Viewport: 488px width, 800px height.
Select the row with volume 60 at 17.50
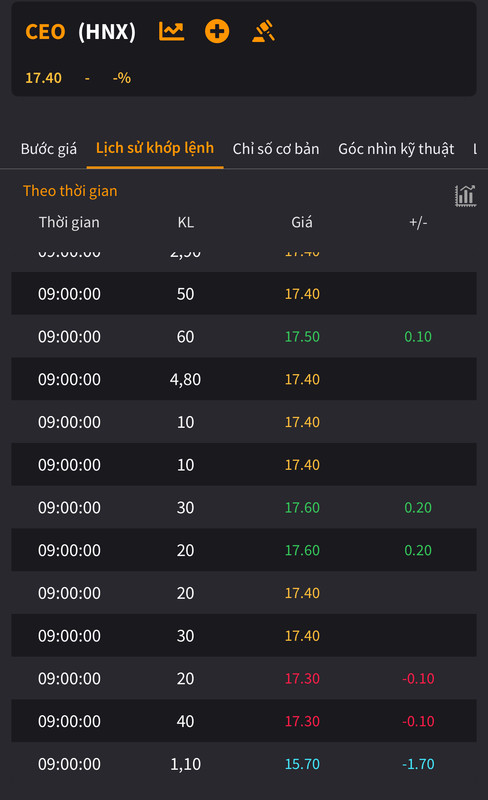coord(244,336)
